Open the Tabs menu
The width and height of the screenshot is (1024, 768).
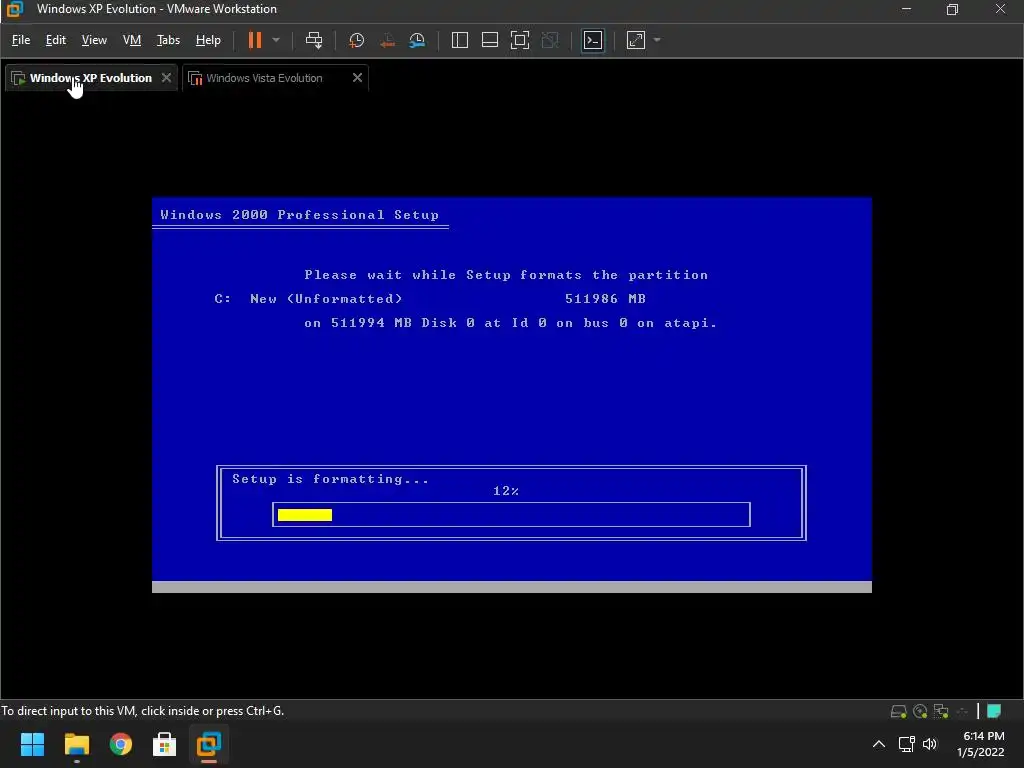[x=168, y=40]
